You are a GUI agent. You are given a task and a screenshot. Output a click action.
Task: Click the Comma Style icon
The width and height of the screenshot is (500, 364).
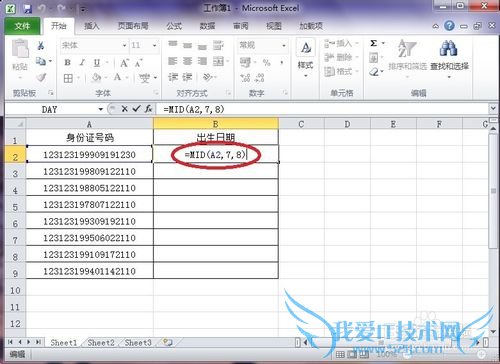[x=282, y=62]
